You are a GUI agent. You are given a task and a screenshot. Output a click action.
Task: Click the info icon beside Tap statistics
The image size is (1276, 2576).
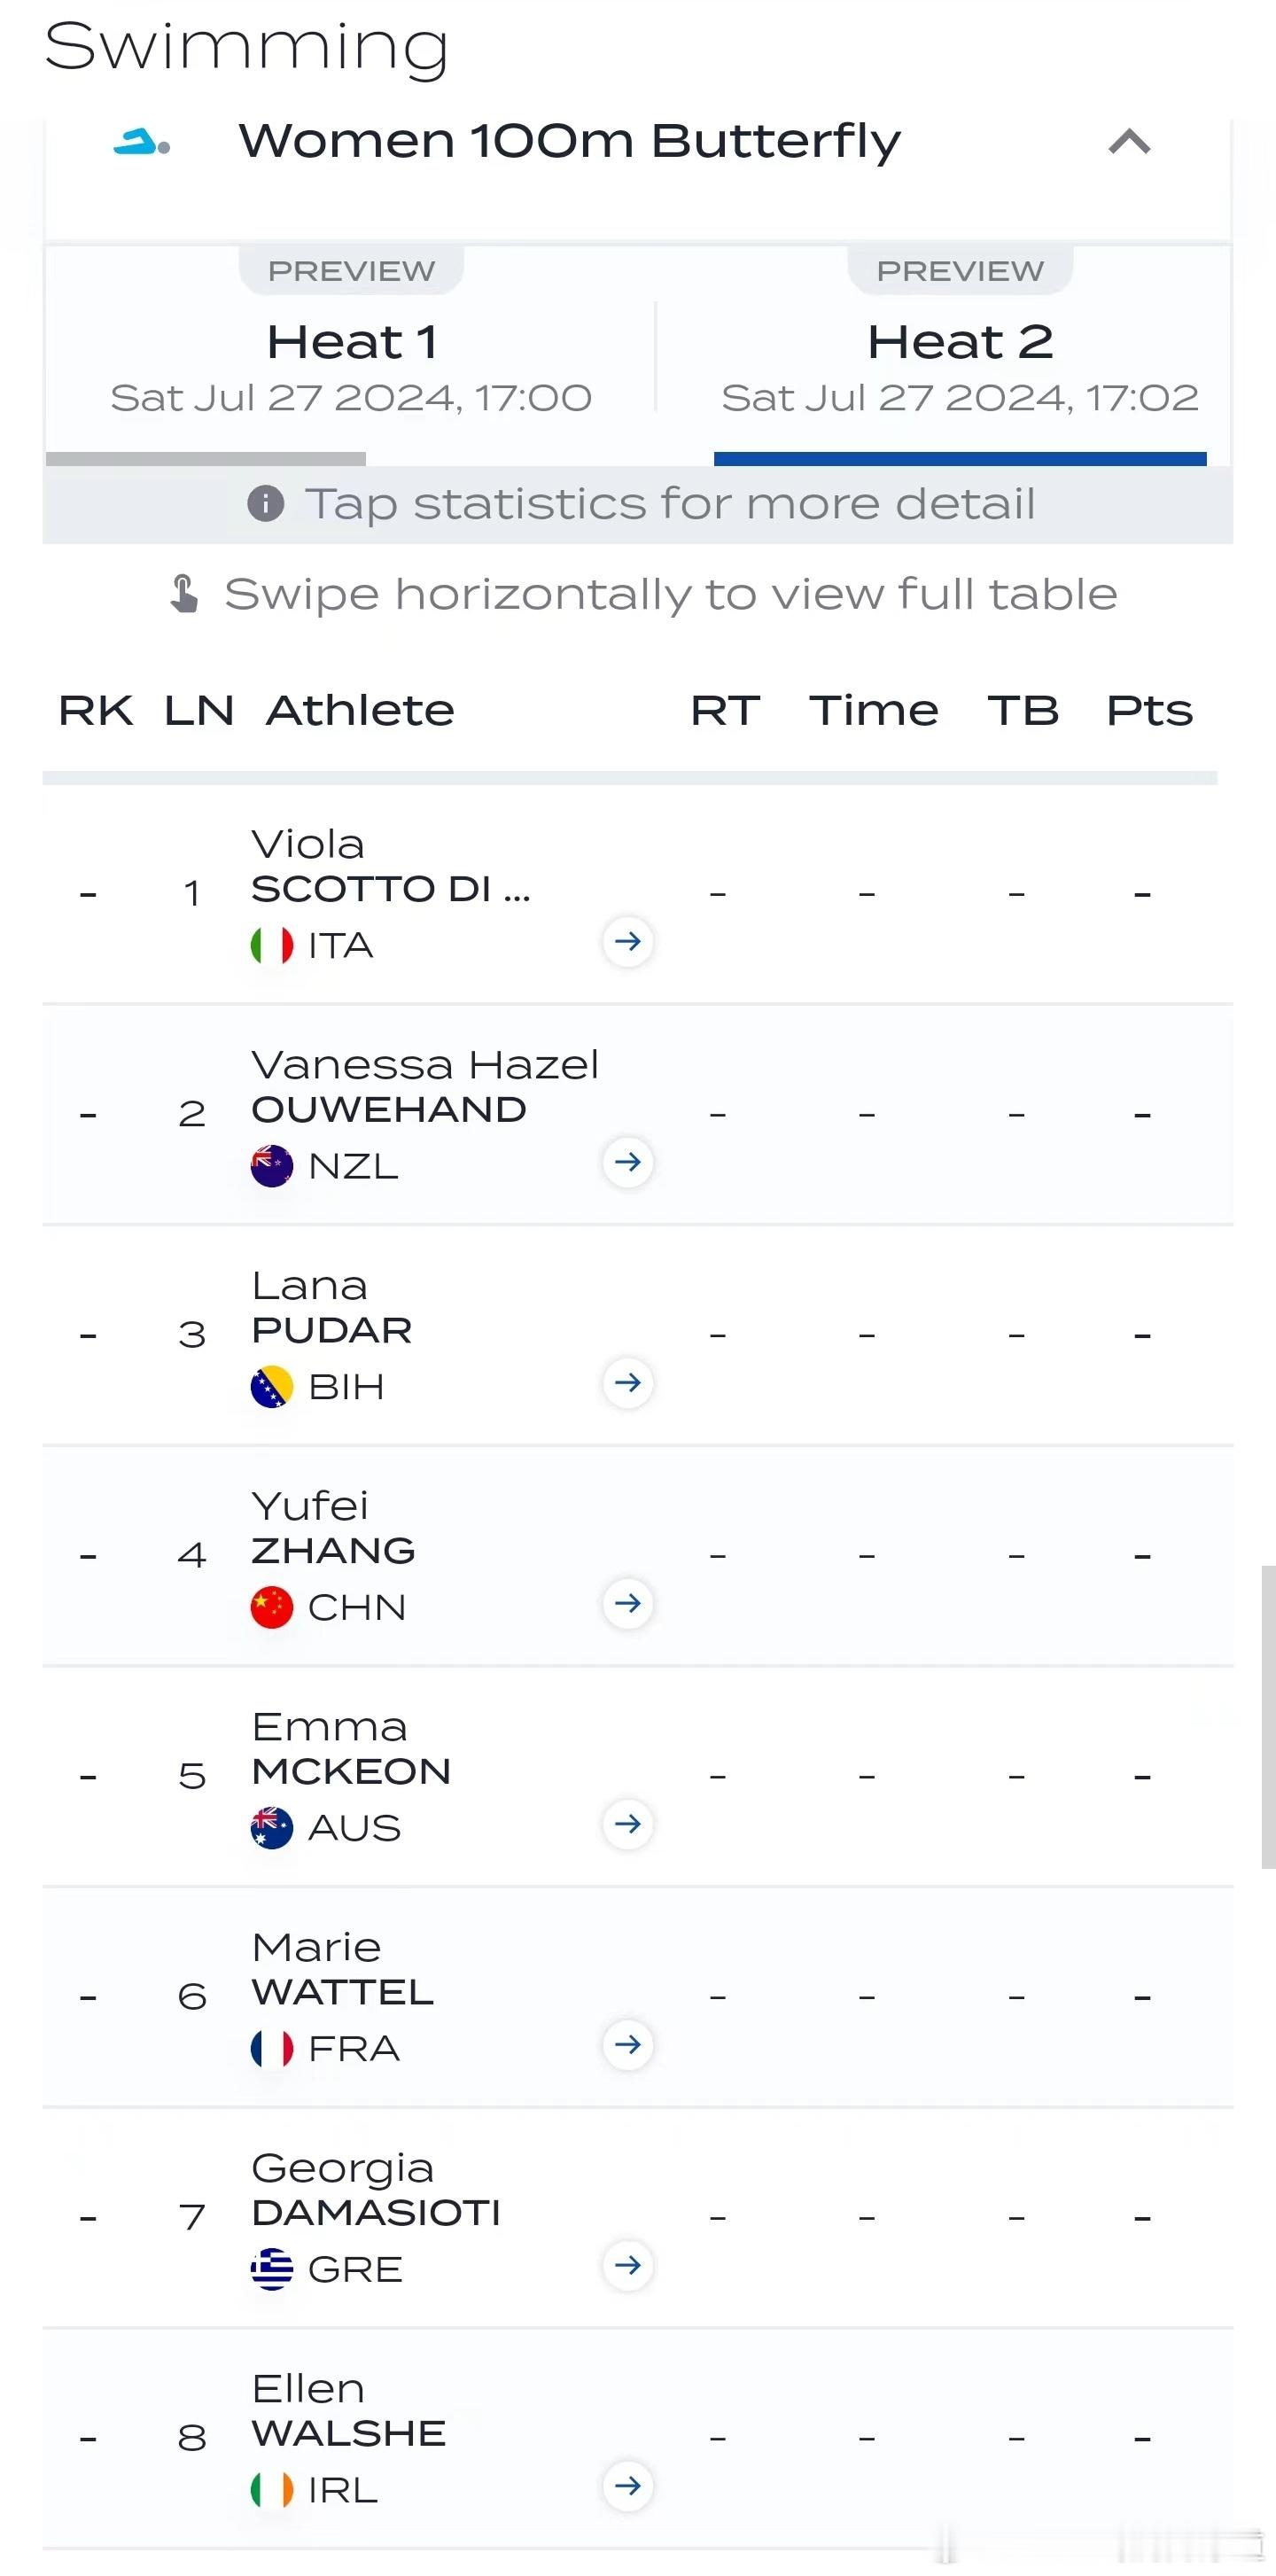tap(265, 503)
